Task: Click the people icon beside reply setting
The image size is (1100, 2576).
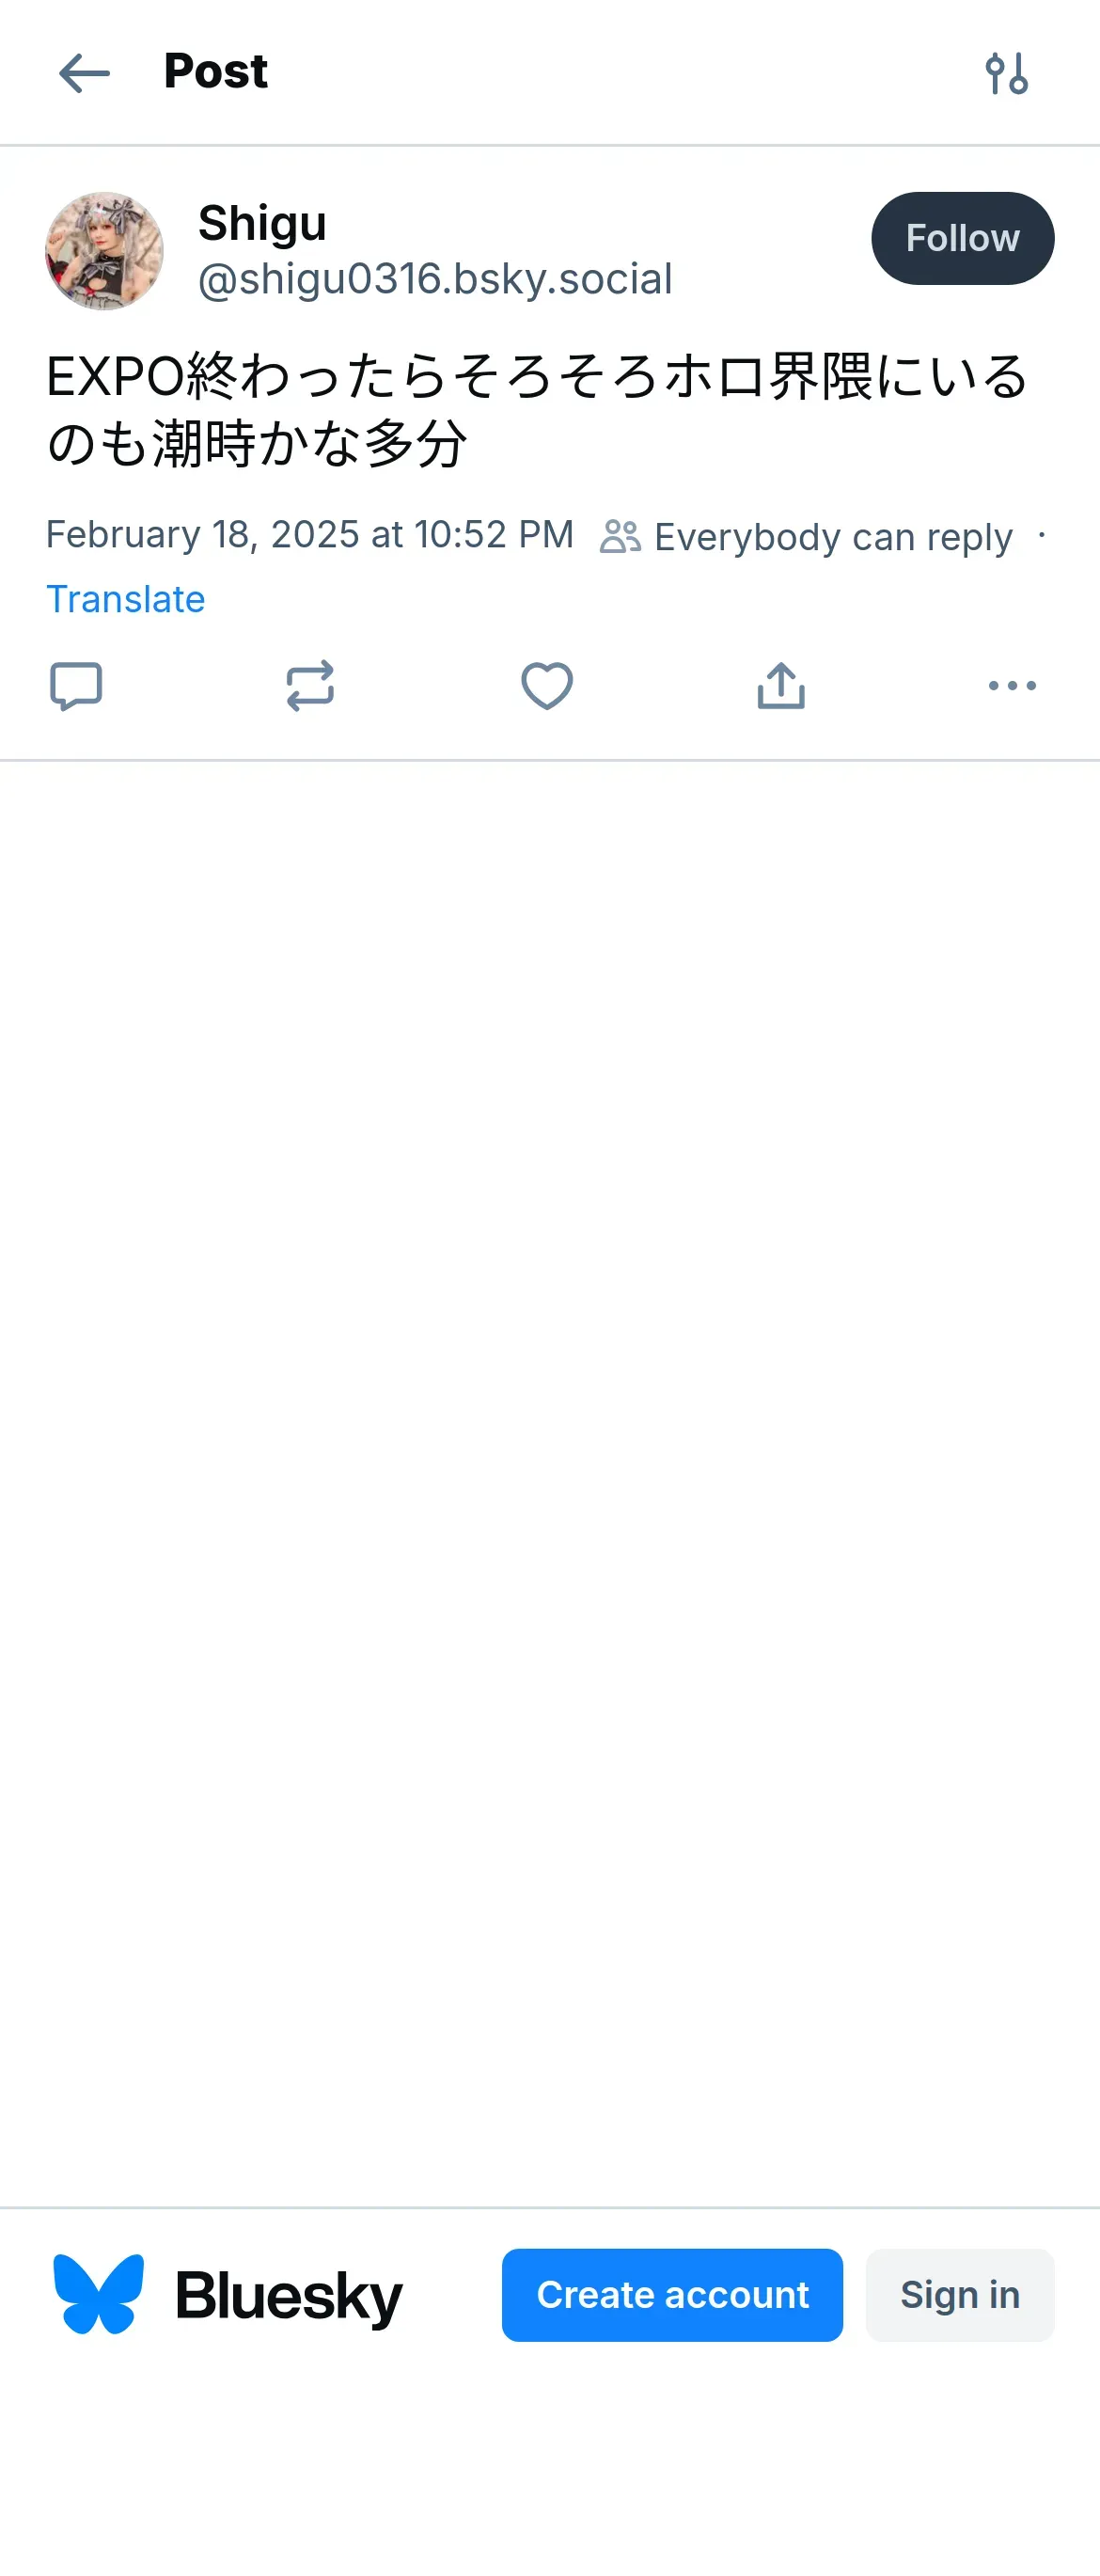Action: [x=620, y=537]
